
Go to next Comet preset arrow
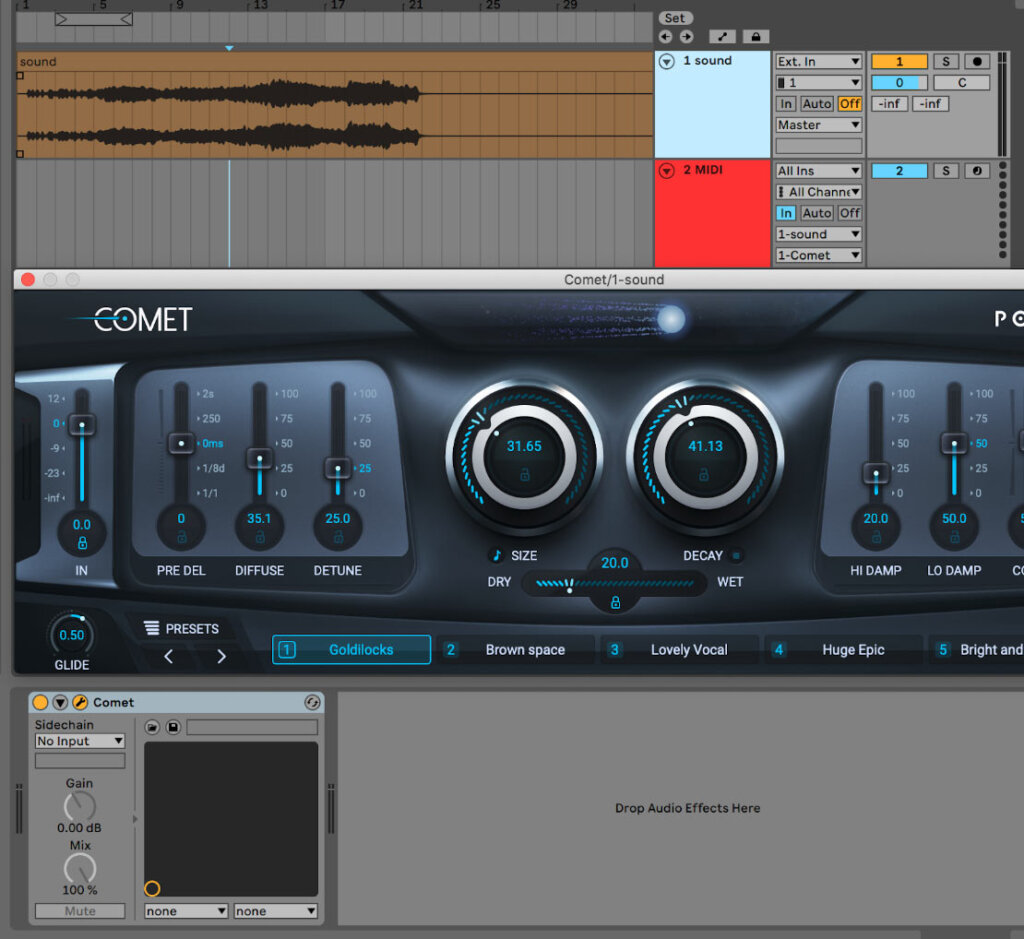coord(221,656)
